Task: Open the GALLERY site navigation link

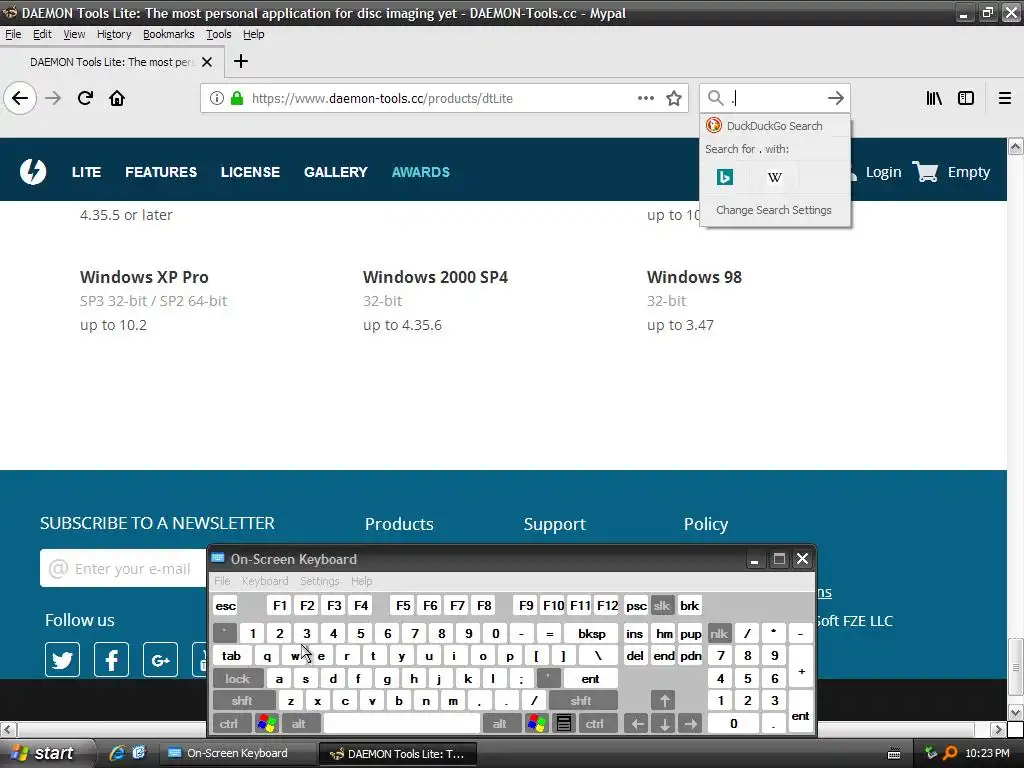Action: (336, 172)
